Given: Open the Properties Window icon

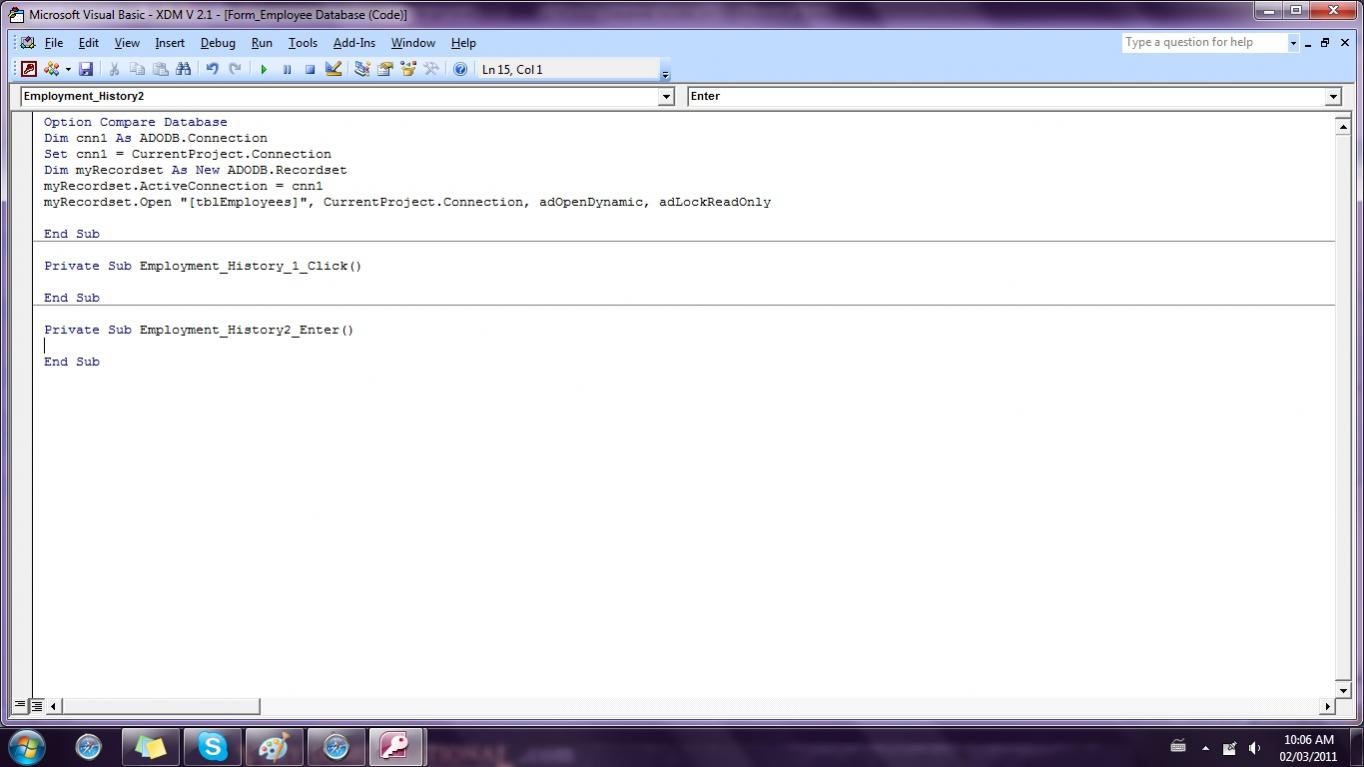Looking at the screenshot, I should point(385,69).
